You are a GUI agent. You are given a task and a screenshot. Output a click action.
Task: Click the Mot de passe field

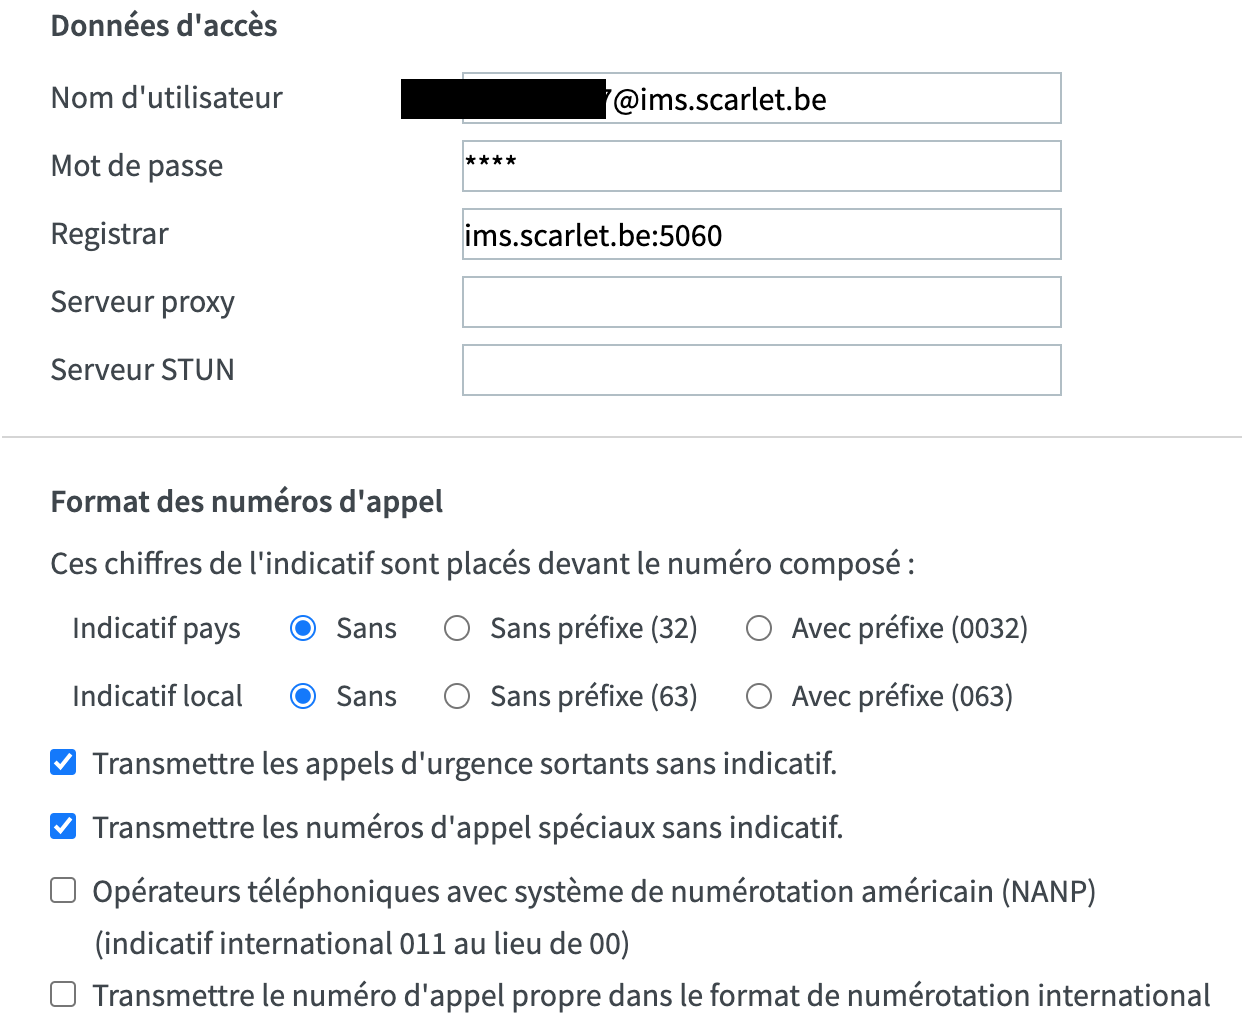point(761,166)
